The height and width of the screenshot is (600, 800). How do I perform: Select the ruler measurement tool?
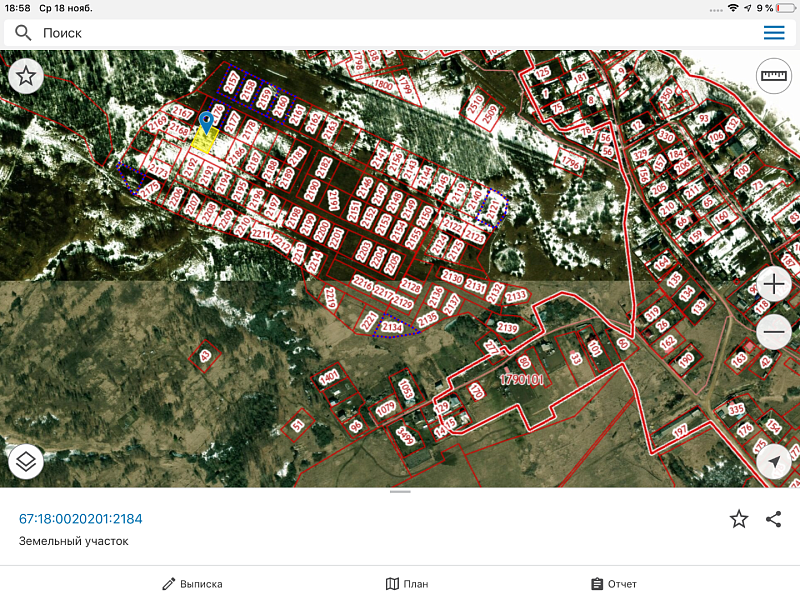(x=773, y=76)
